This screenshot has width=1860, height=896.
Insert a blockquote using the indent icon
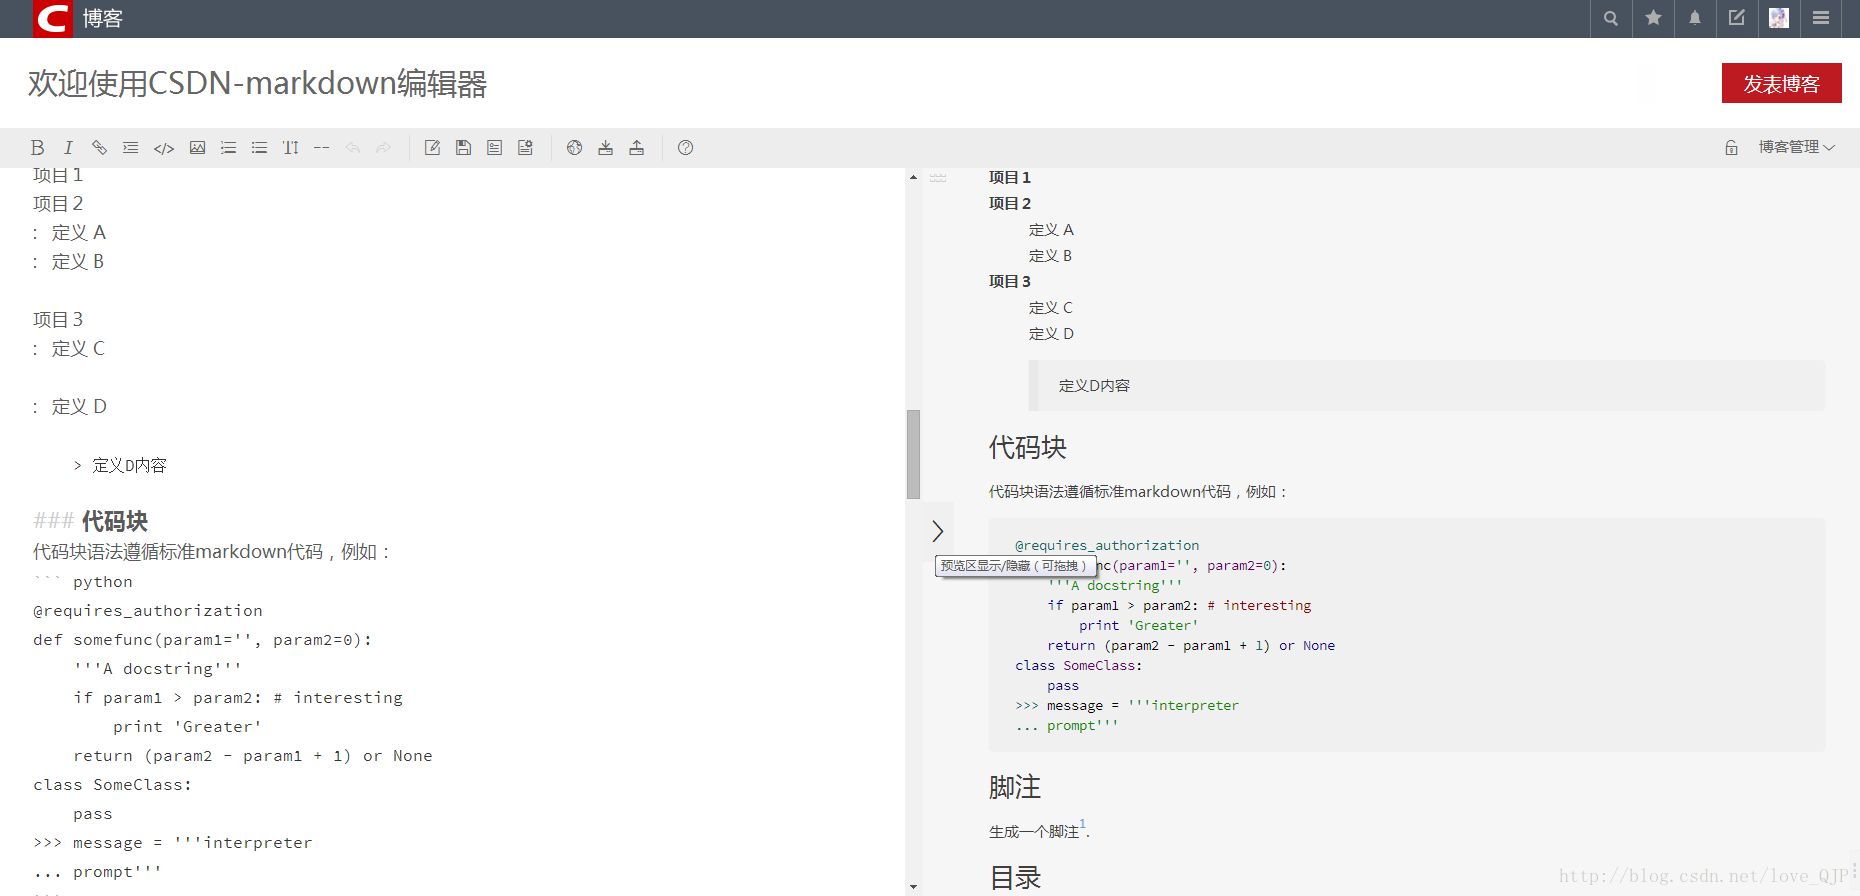point(130,148)
